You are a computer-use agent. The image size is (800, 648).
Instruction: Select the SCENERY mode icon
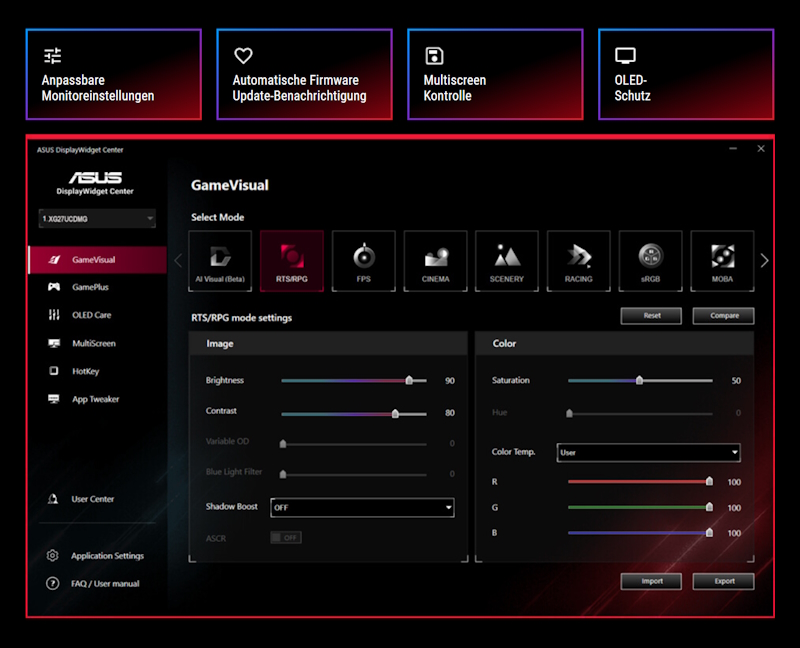tap(507, 260)
